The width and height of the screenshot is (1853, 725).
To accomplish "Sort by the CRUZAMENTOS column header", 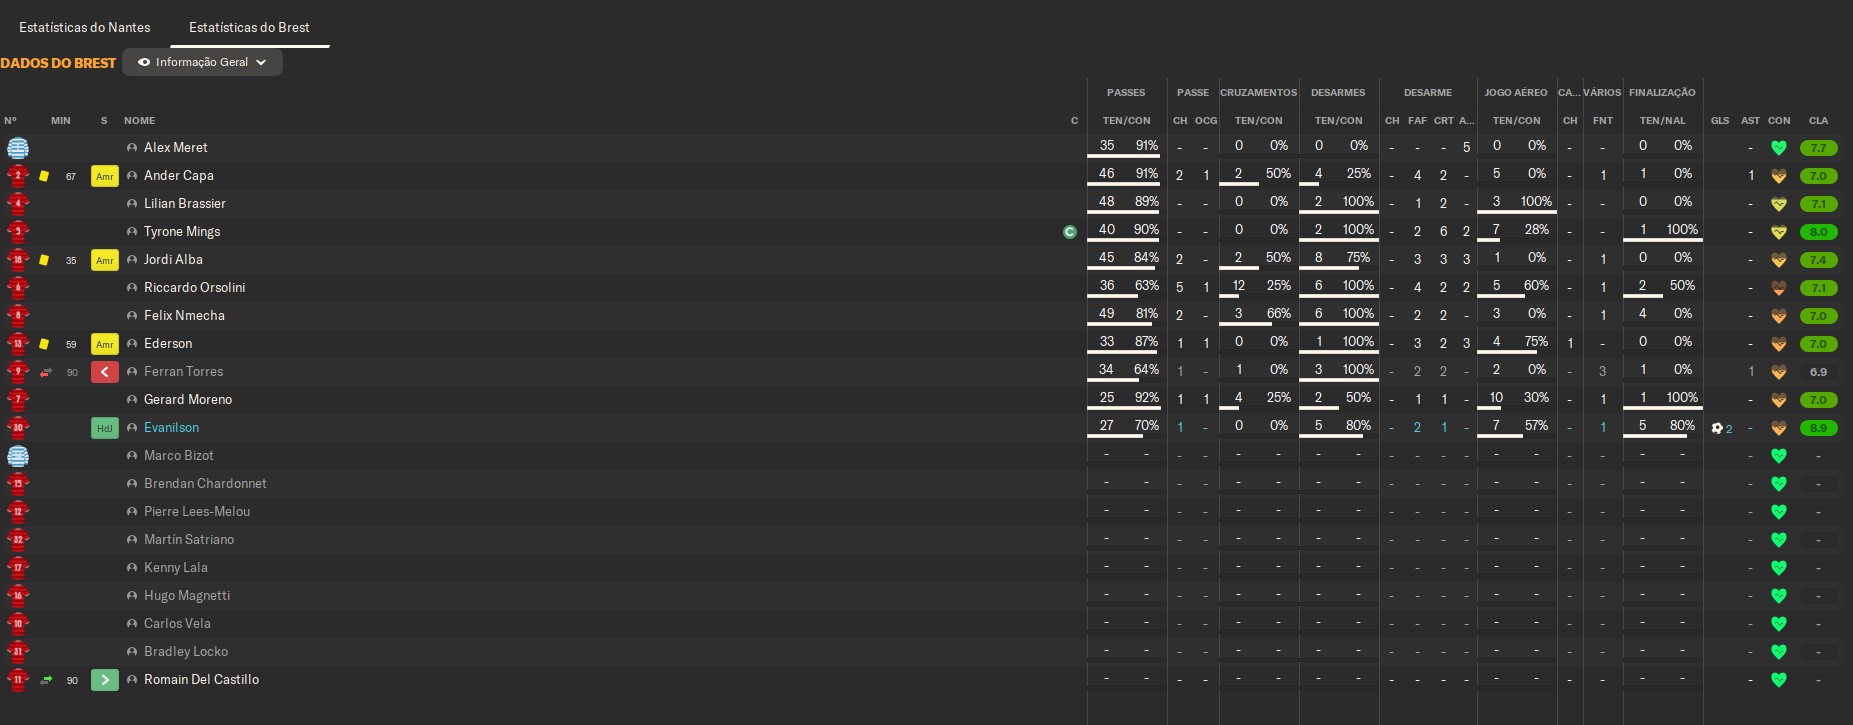I will pyautogui.click(x=1258, y=92).
